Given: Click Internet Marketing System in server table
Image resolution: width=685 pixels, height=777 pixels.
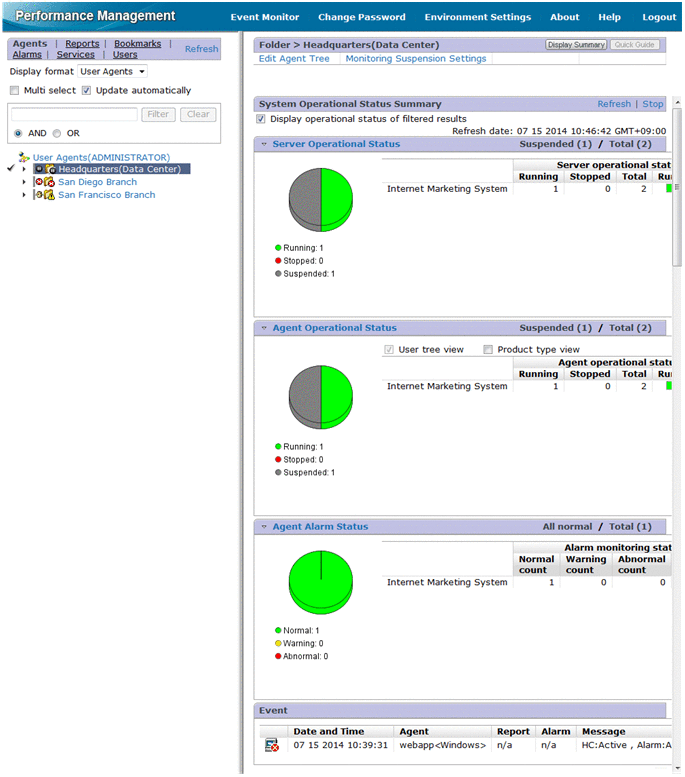Looking at the screenshot, I should tap(447, 189).
